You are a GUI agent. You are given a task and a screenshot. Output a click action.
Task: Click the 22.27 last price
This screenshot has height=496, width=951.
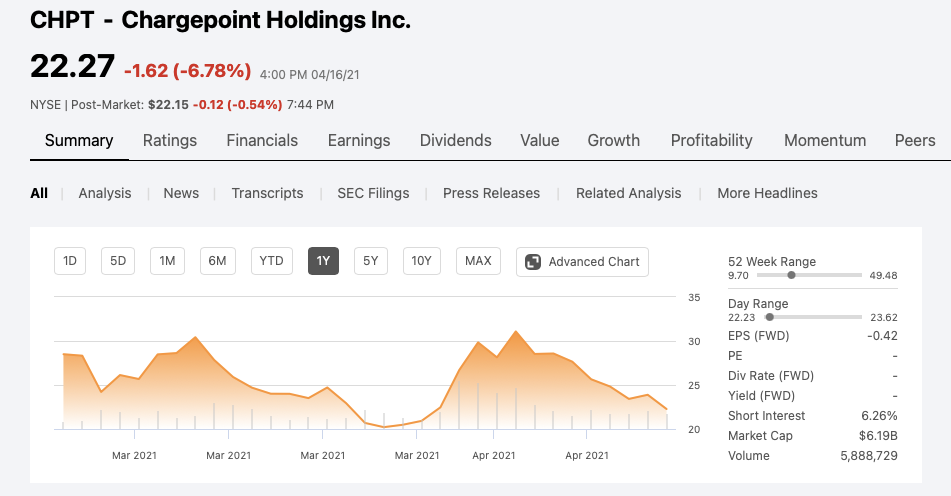point(72,65)
